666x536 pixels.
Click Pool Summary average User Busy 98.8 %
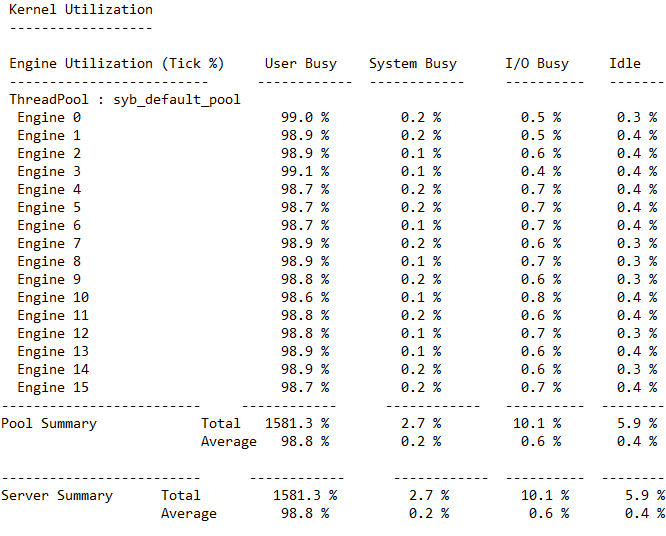click(305, 442)
